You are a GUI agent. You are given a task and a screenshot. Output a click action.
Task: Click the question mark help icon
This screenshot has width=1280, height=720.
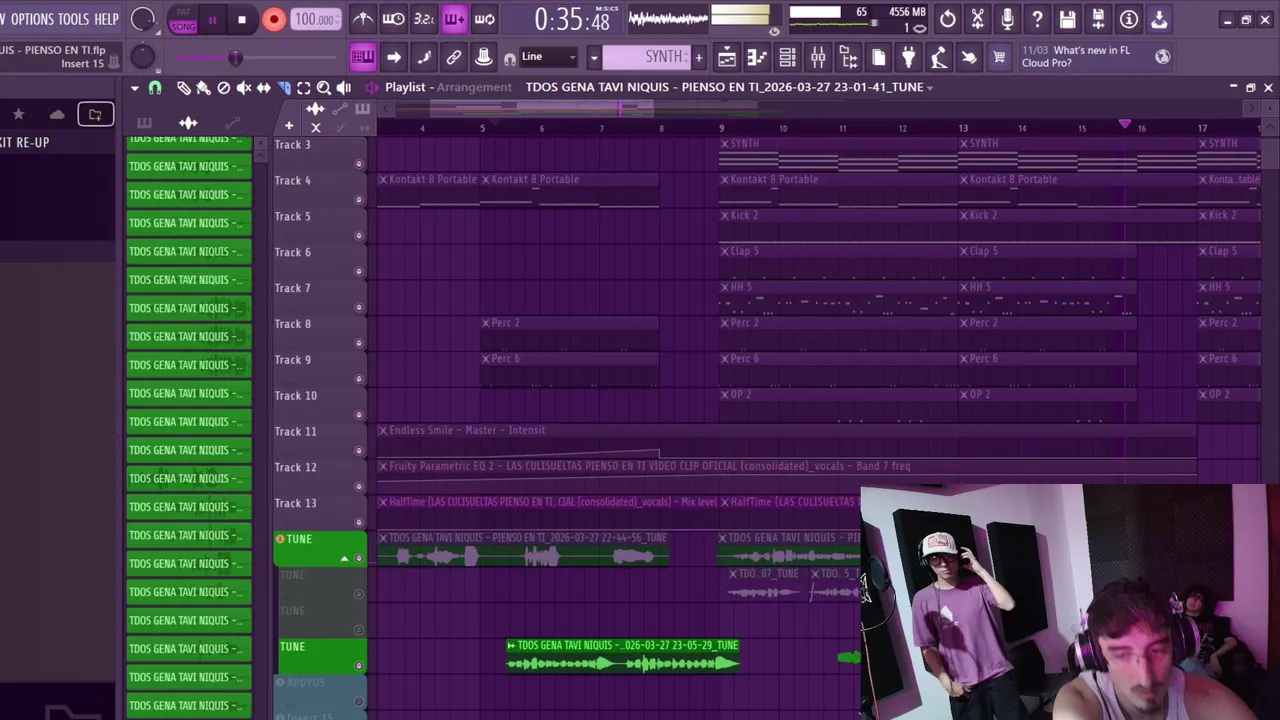click(x=1037, y=19)
